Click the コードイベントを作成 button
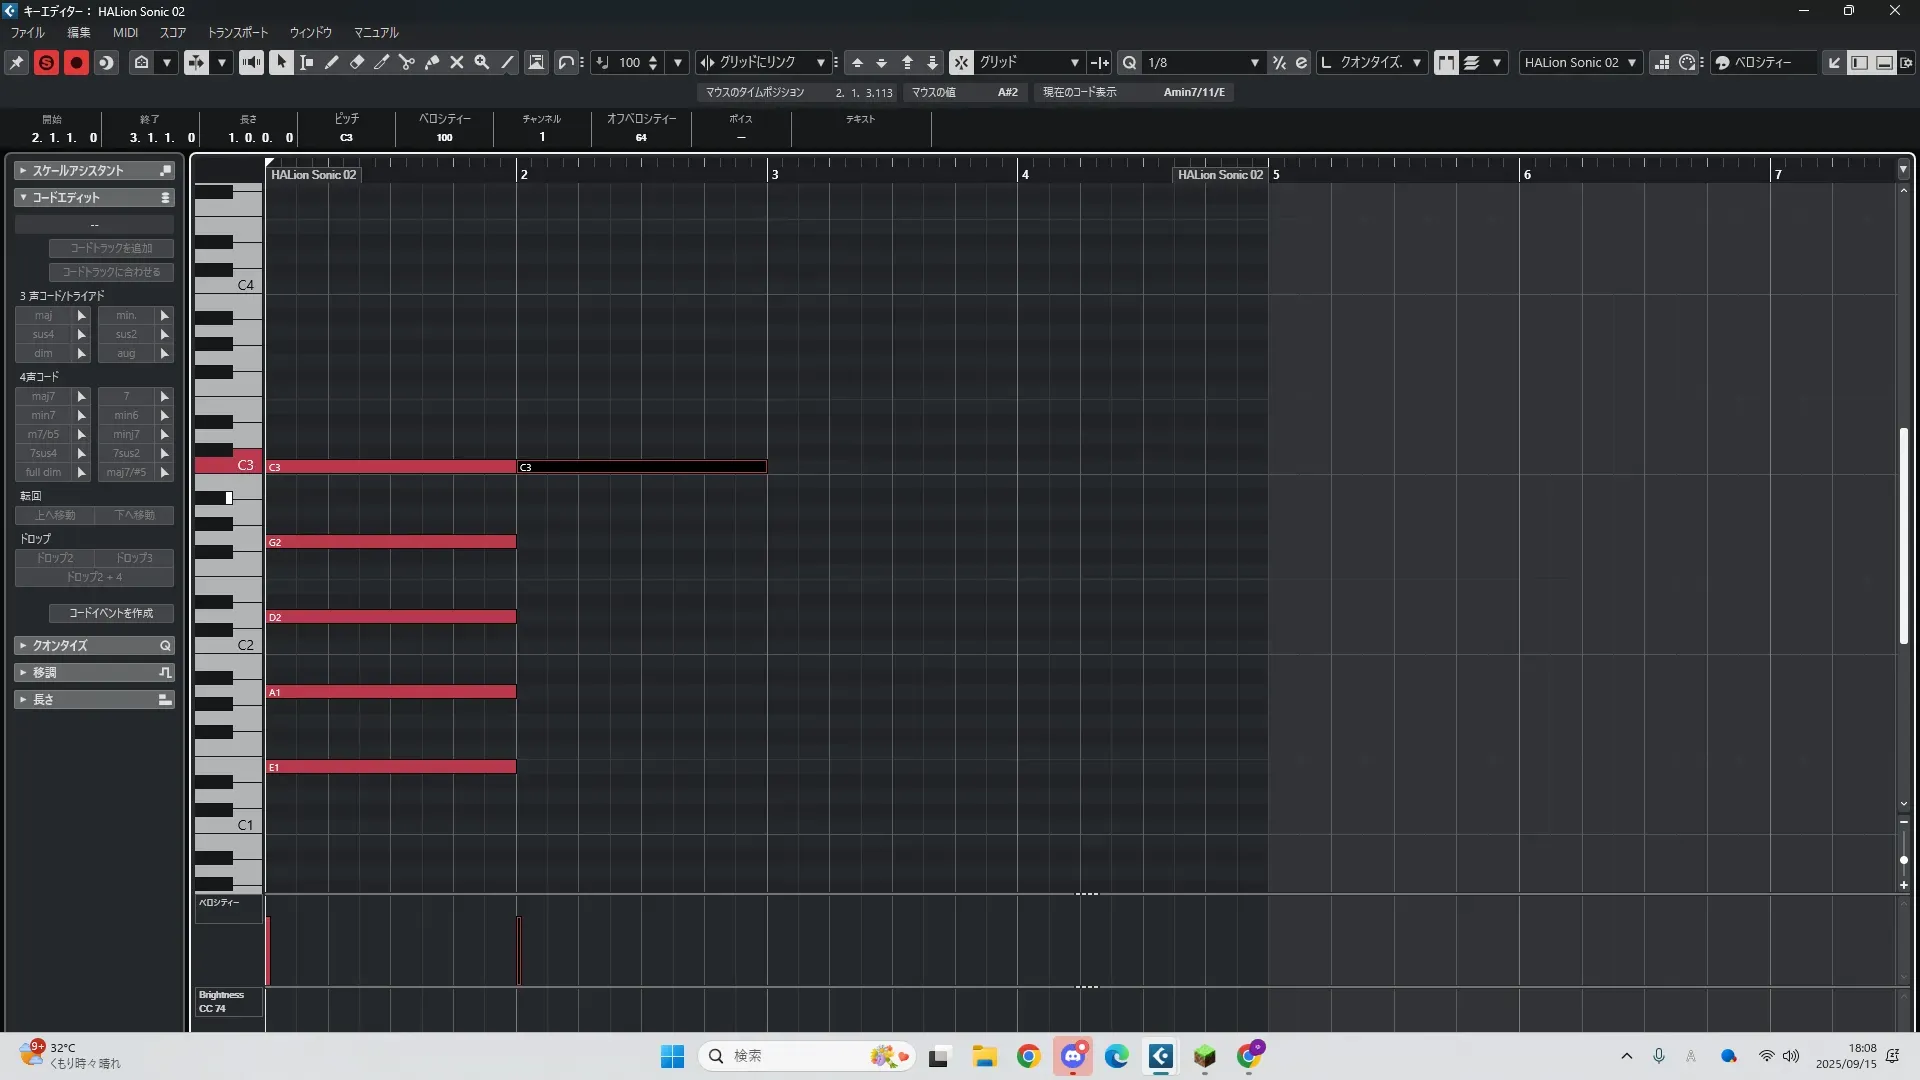Image resolution: width=1920 pixels, height=1080 pixels. (111, 613)
